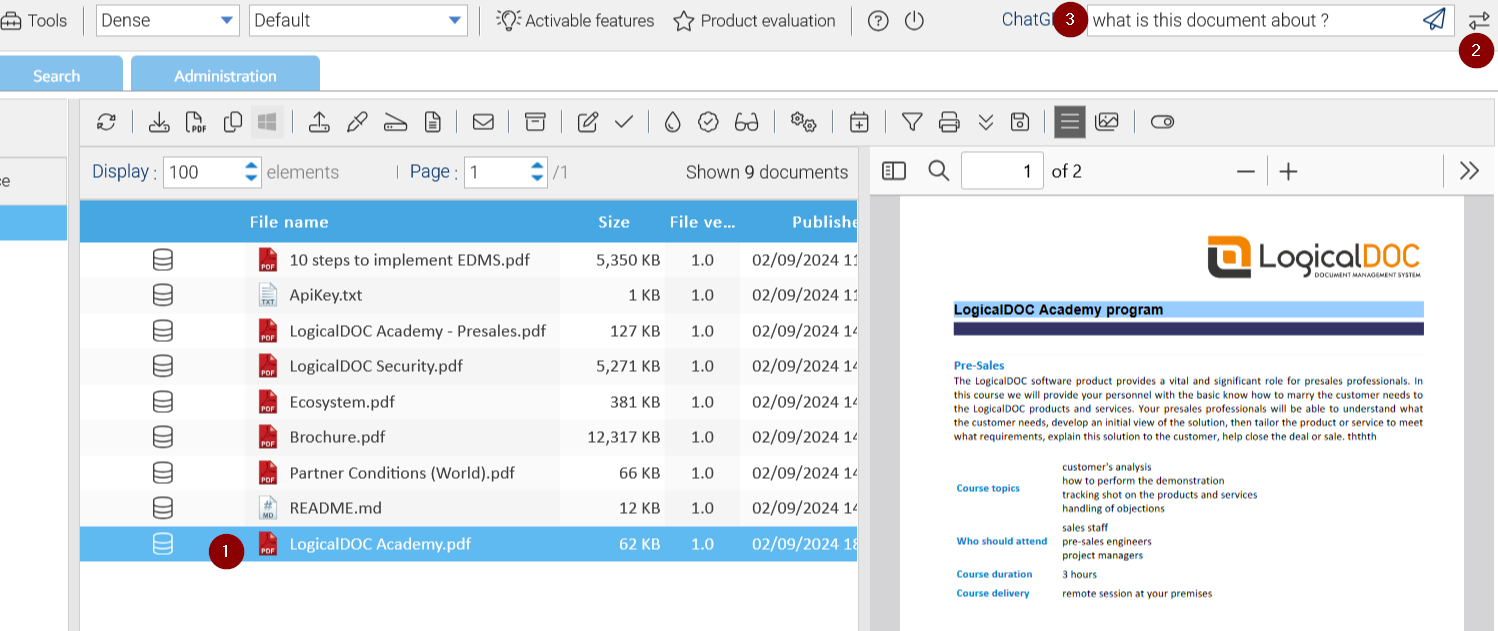Zoom in the PDF preview with plus

tap(1289, 172)
